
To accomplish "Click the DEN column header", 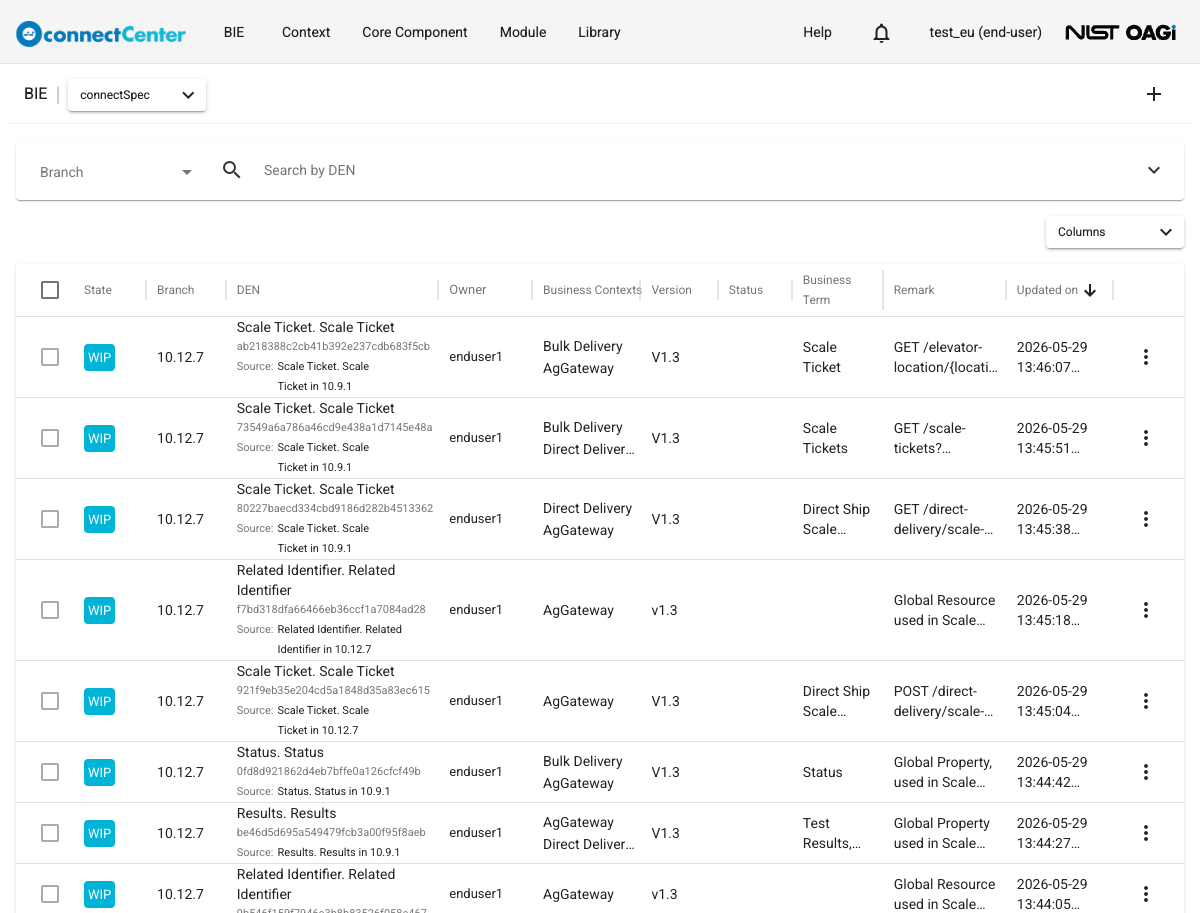I will pos(248,290).
